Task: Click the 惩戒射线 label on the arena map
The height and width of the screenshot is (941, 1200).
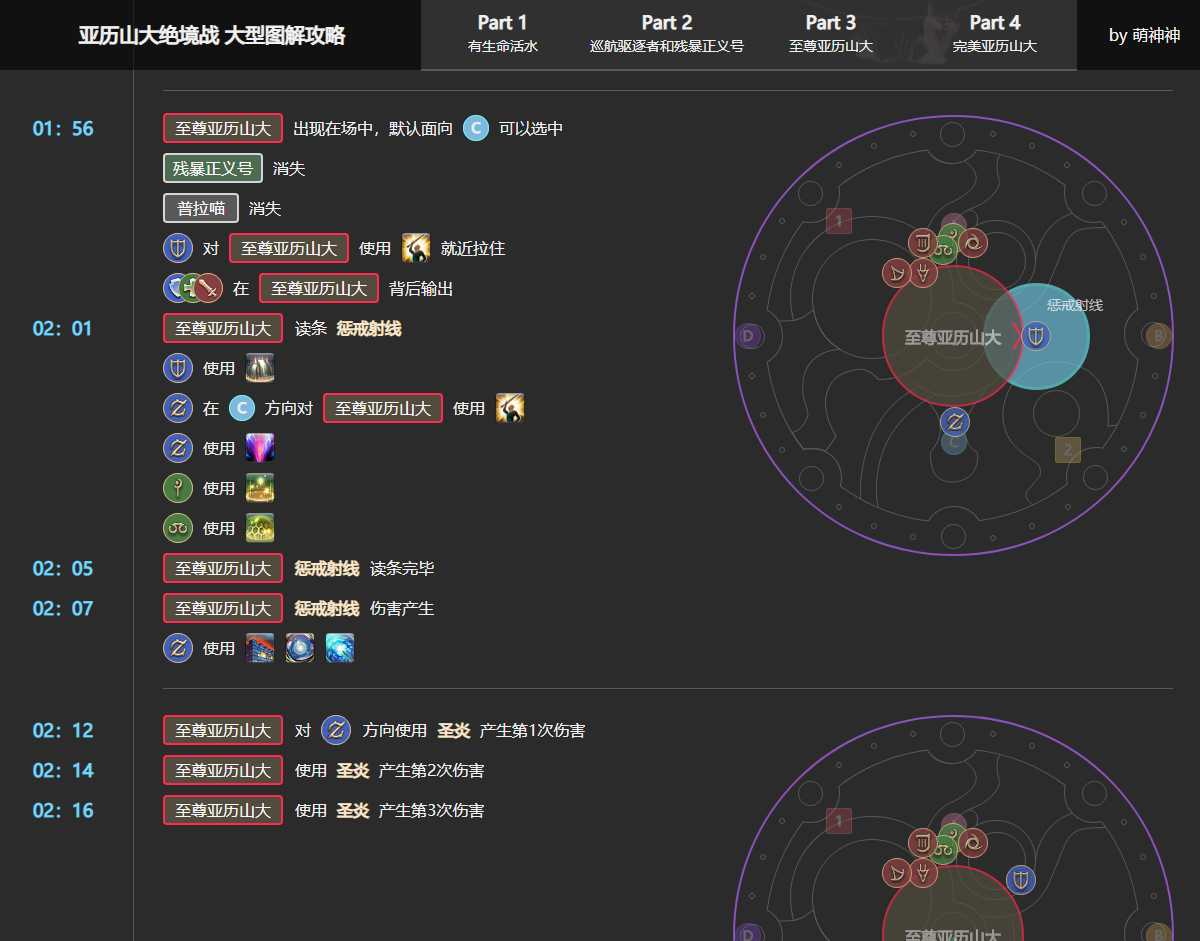Action: (x=1075, y=305)
